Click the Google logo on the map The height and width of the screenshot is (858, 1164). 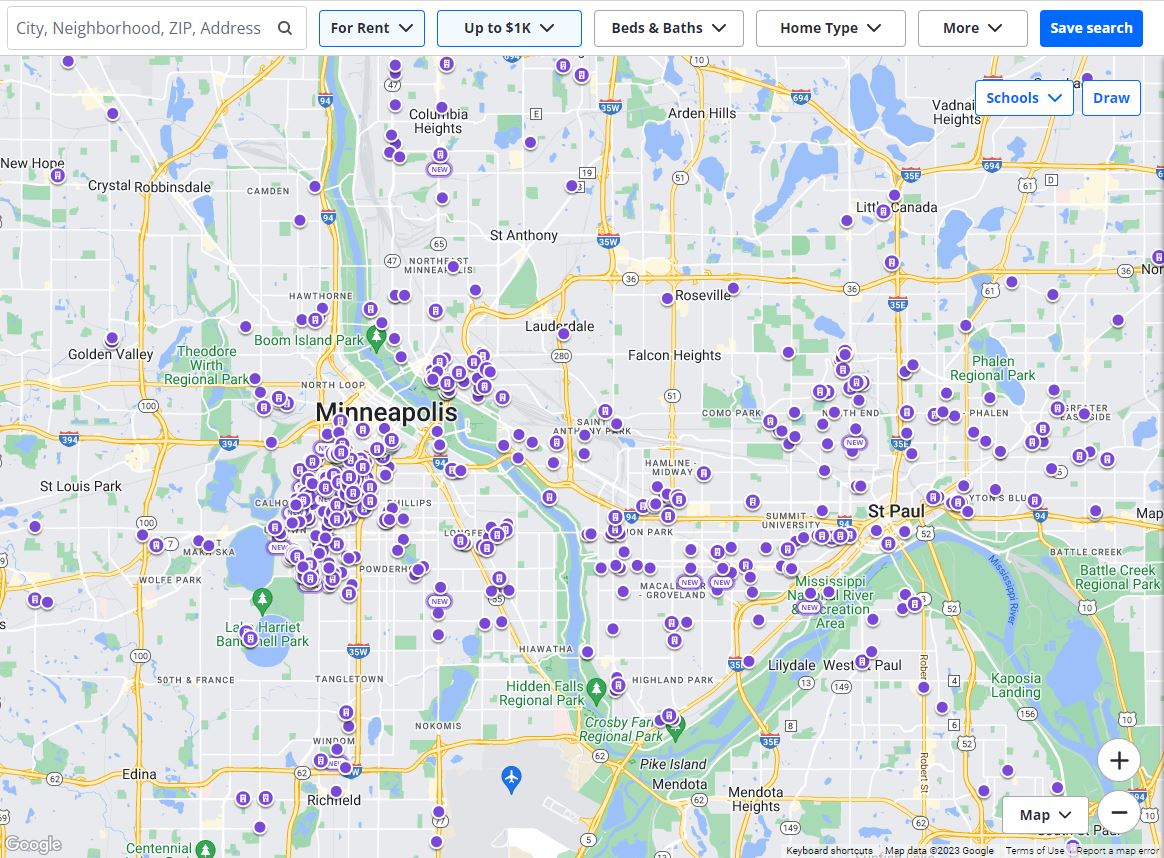click(33, 845)
